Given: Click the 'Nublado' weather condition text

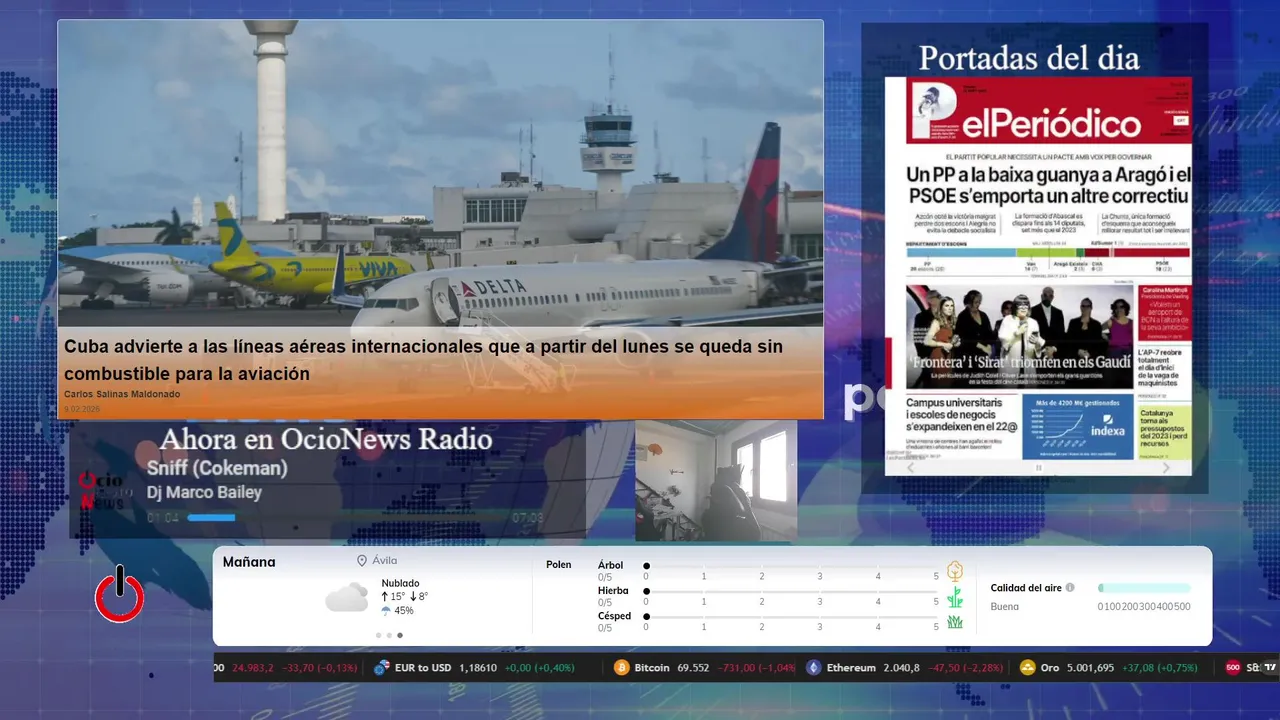Looking at the screenshot, I should point(400,583).
